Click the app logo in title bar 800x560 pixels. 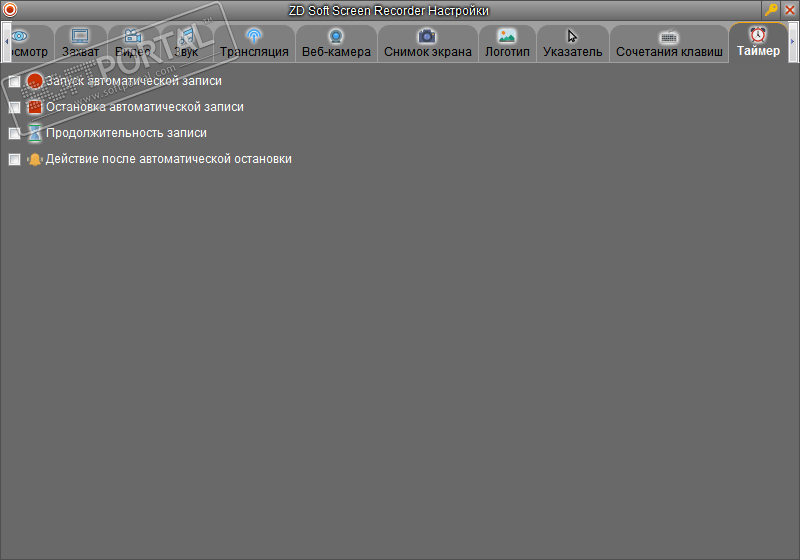pos(10,10)
